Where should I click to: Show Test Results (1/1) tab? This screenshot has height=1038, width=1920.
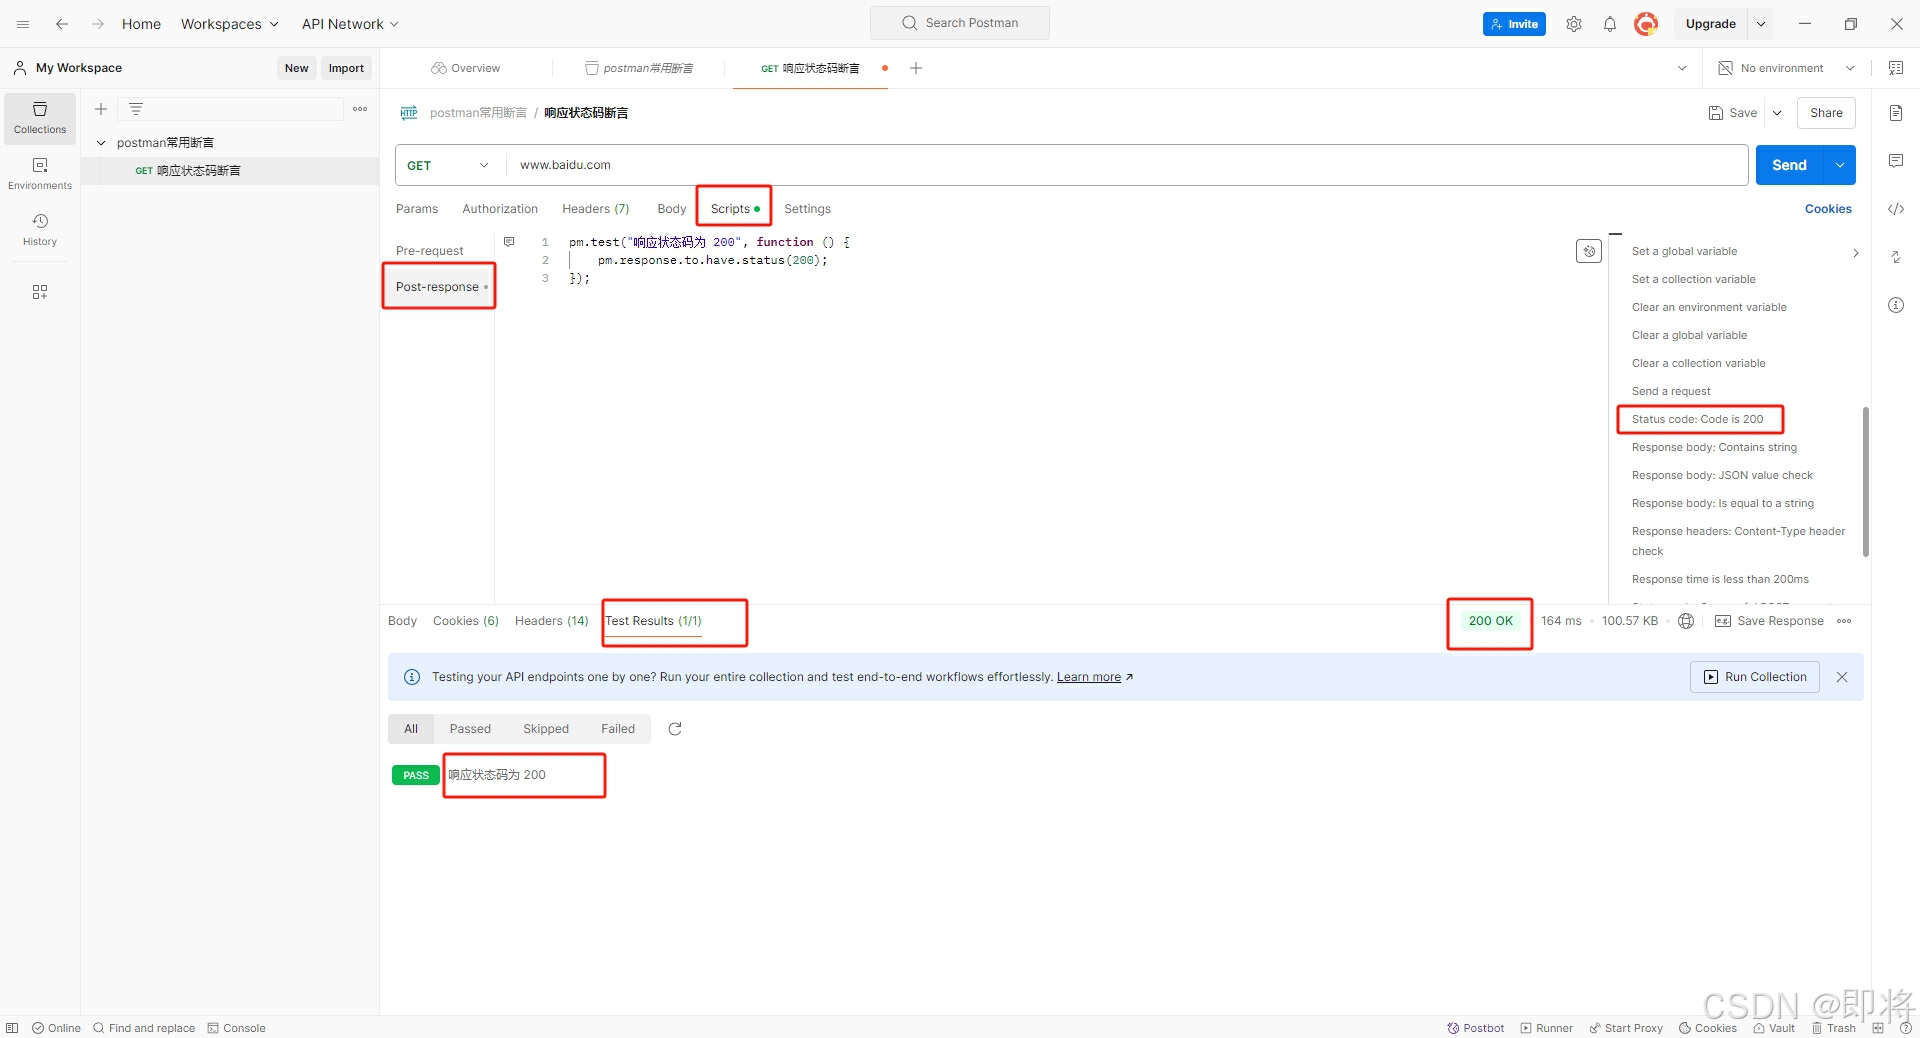(654, 621)
